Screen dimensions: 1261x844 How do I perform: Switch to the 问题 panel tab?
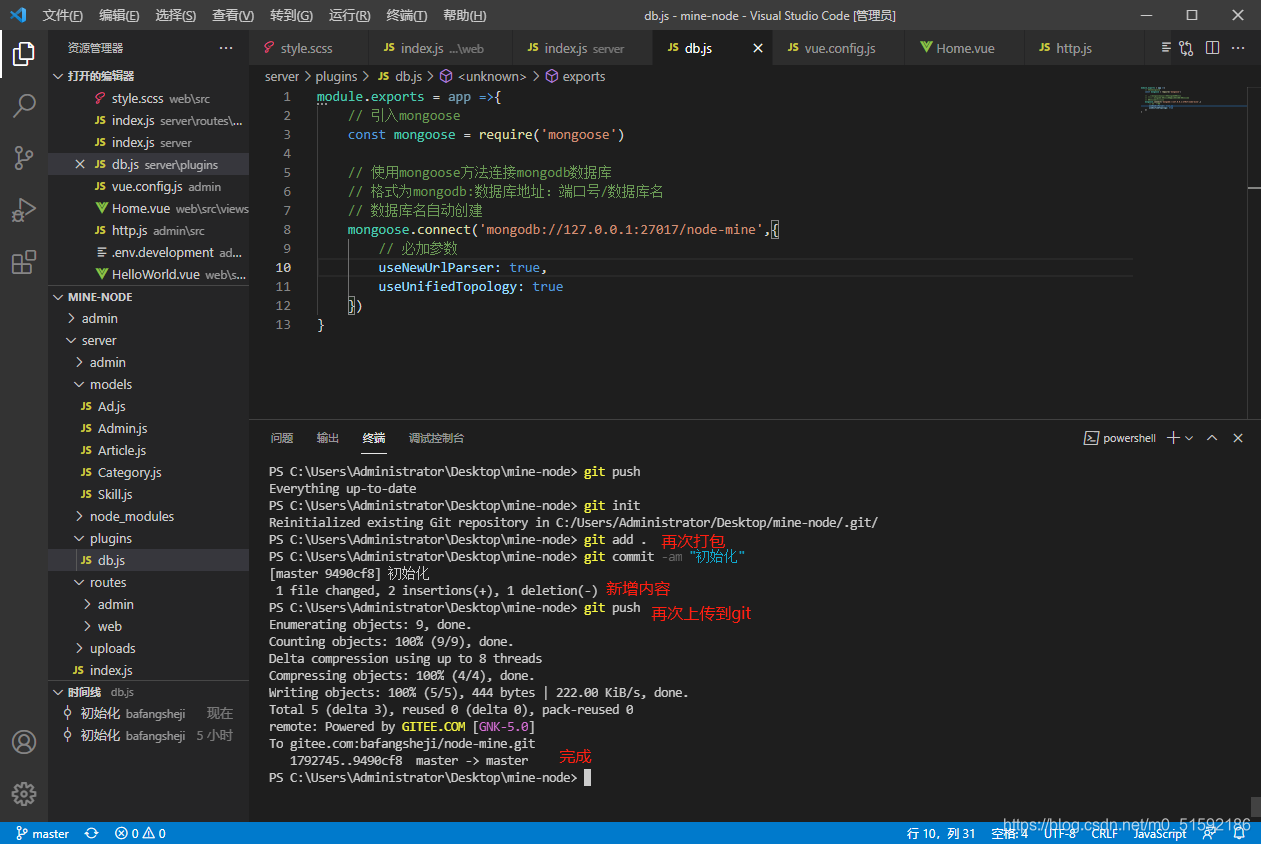click(x=282, y=438)
